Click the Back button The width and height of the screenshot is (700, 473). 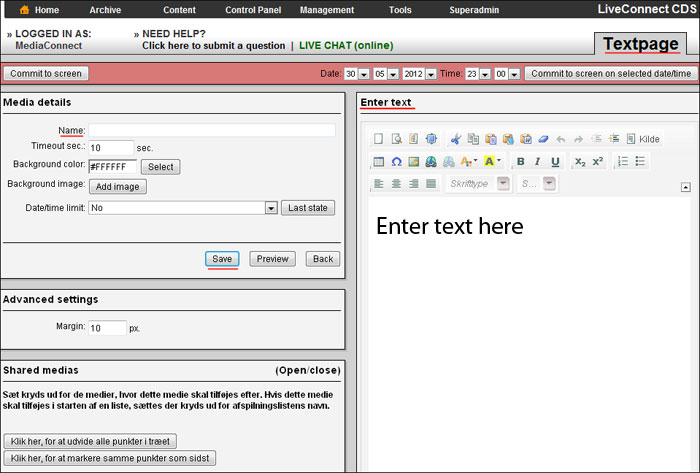pyautogui.click(x=323, y=259)
